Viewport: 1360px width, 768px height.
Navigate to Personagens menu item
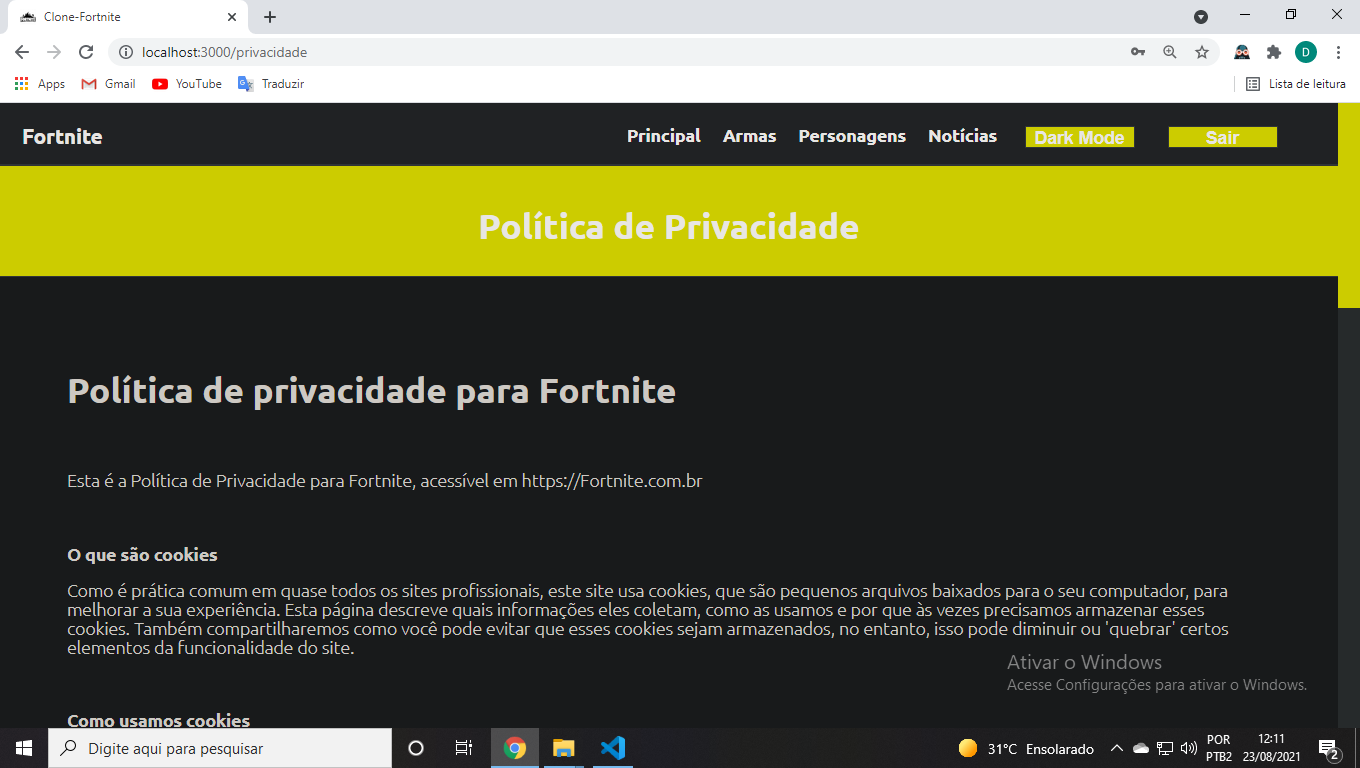pos(852,136)
